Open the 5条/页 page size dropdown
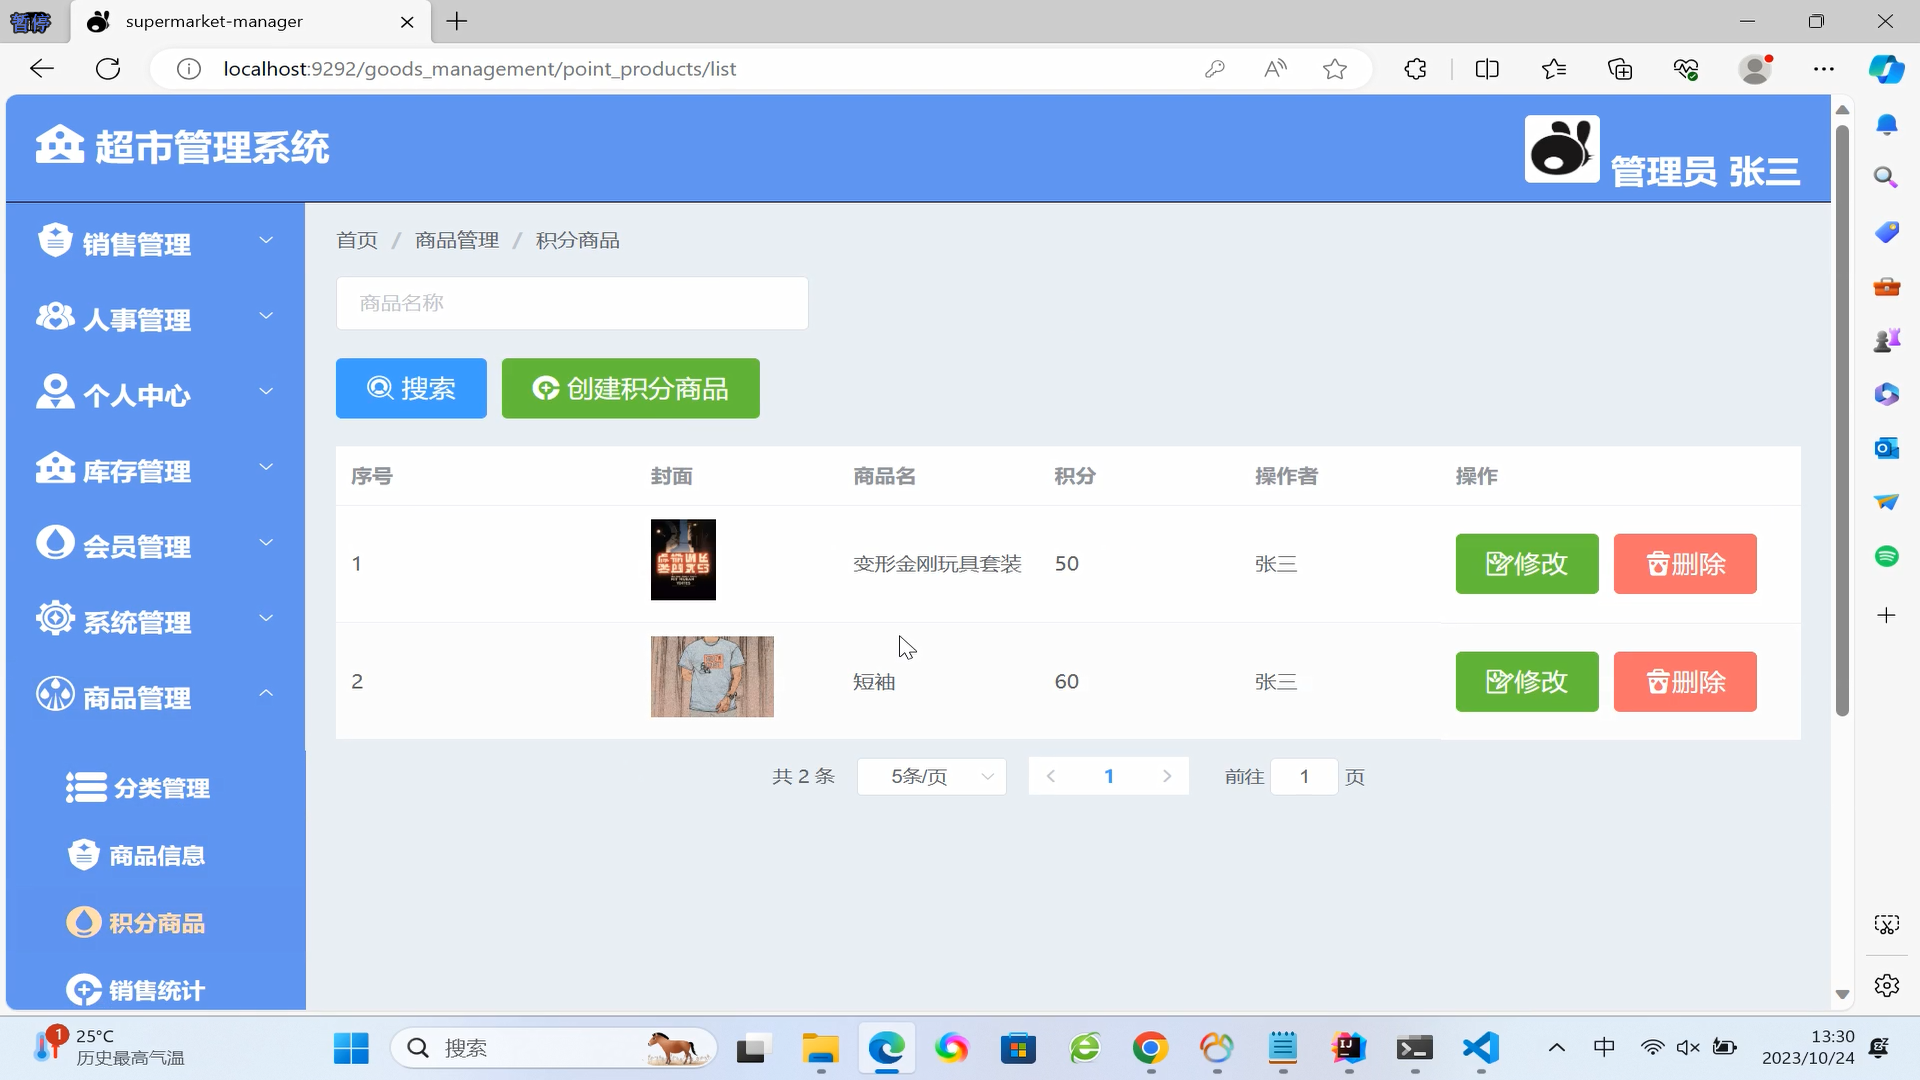Image resolution: width=1920 pixels, height=1080 pixels. click(930, 776)
